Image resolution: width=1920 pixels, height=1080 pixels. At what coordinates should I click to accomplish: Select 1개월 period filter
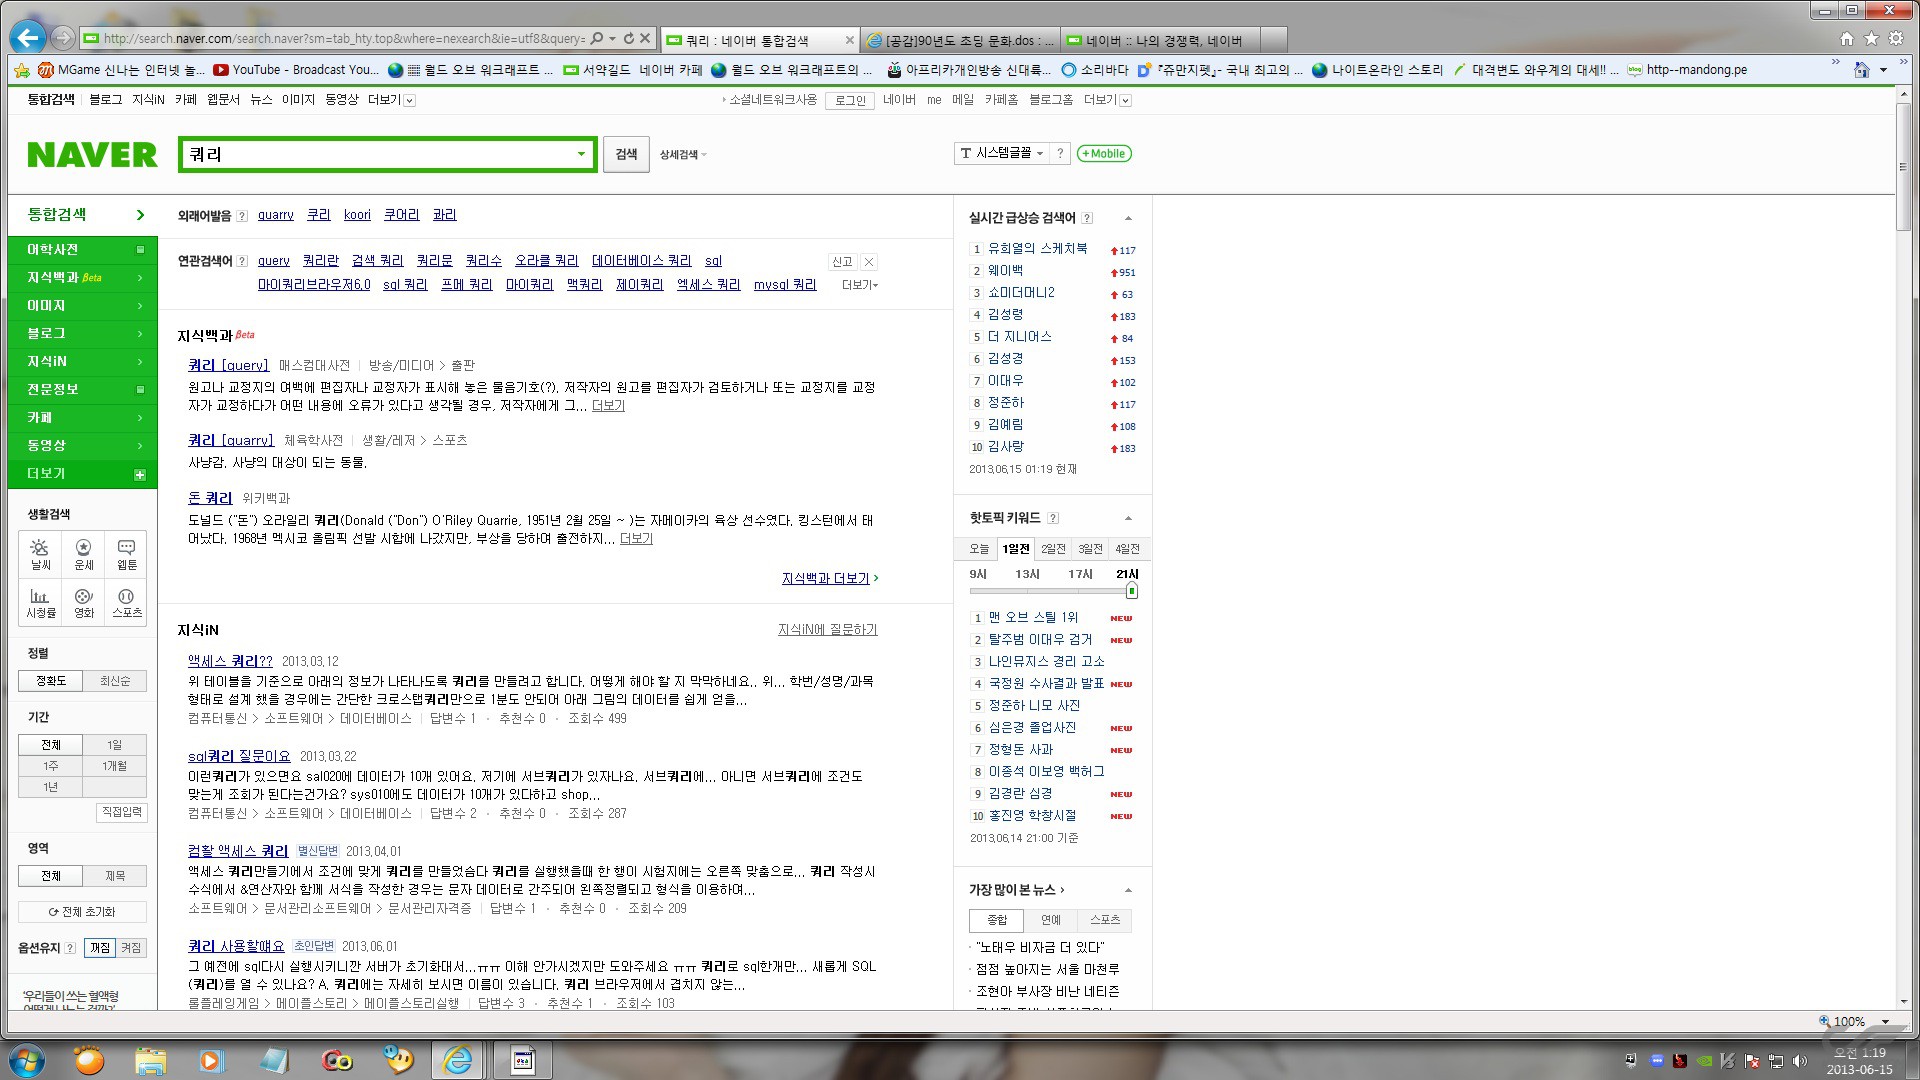tap(115, 766)
